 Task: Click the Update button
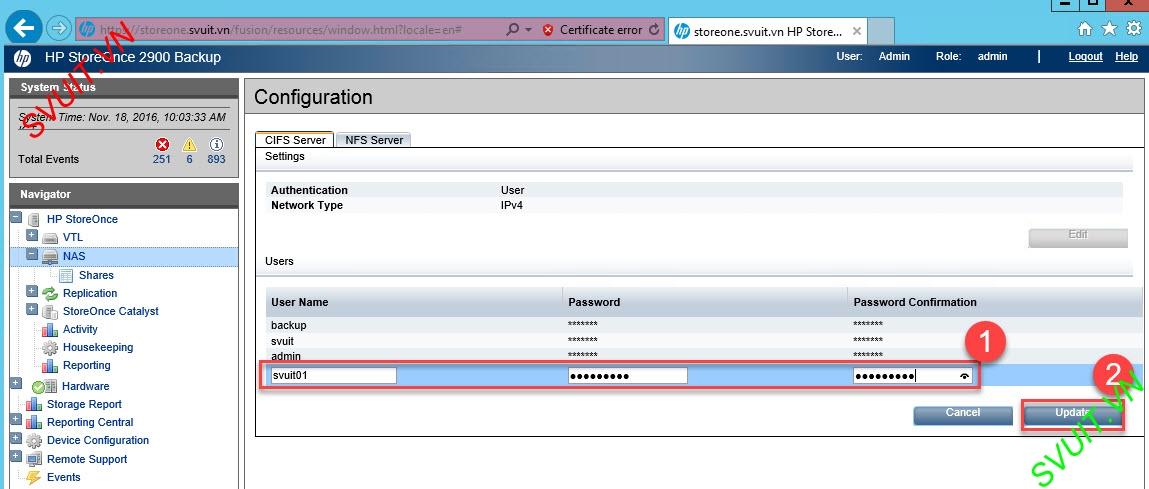[x=1073, y=414]
